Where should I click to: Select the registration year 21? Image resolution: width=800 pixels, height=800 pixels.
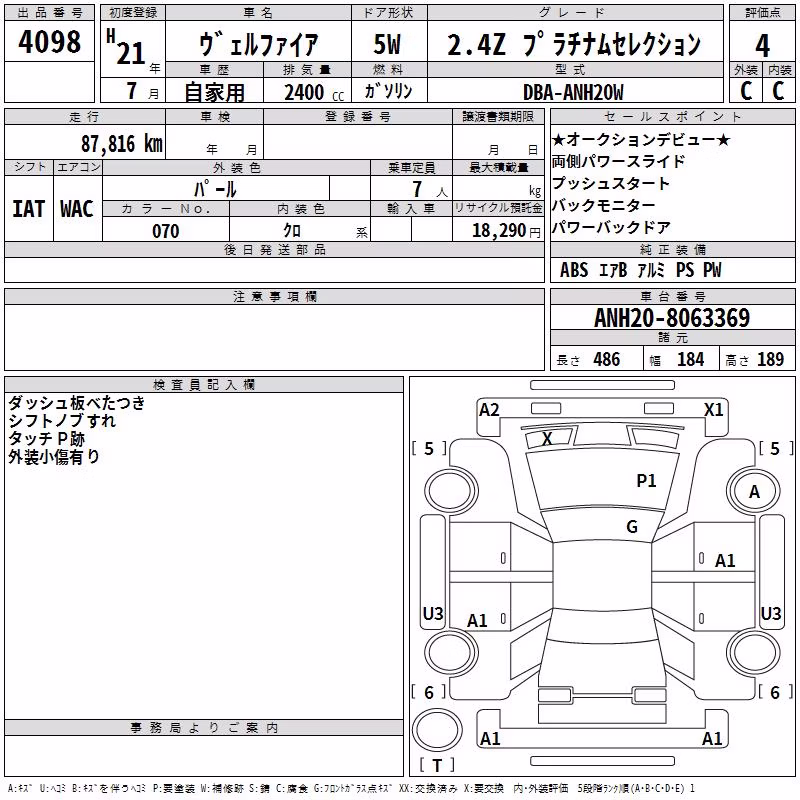click(131, 54)
